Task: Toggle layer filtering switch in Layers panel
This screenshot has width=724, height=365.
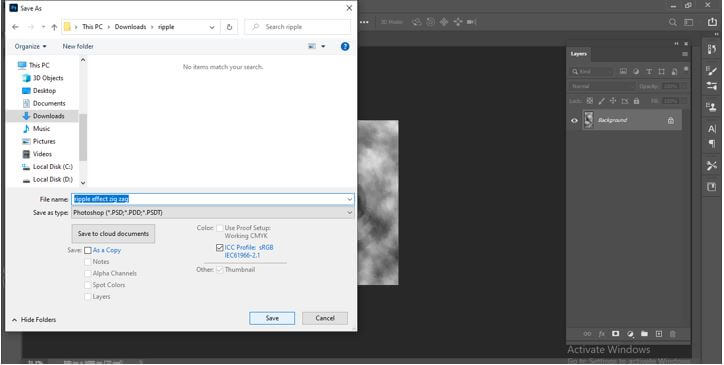Action: pos(686,69)
